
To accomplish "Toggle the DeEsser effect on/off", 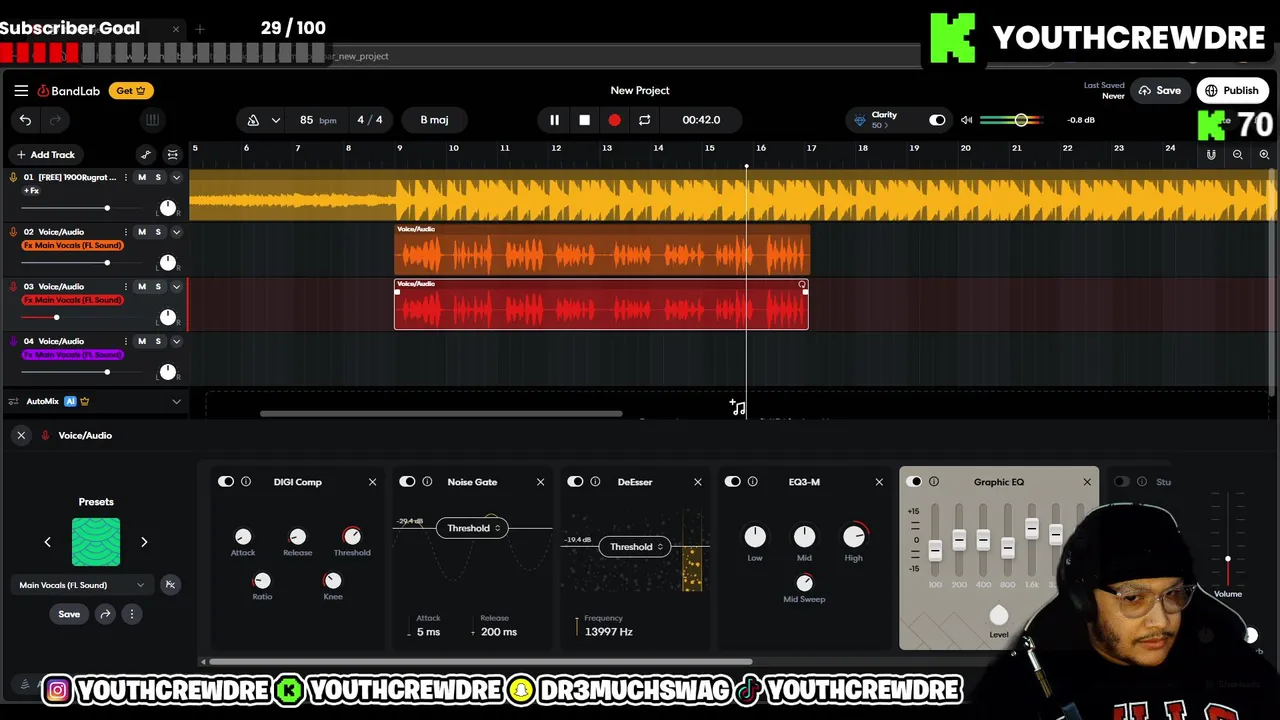I will (x=575, y=482).
